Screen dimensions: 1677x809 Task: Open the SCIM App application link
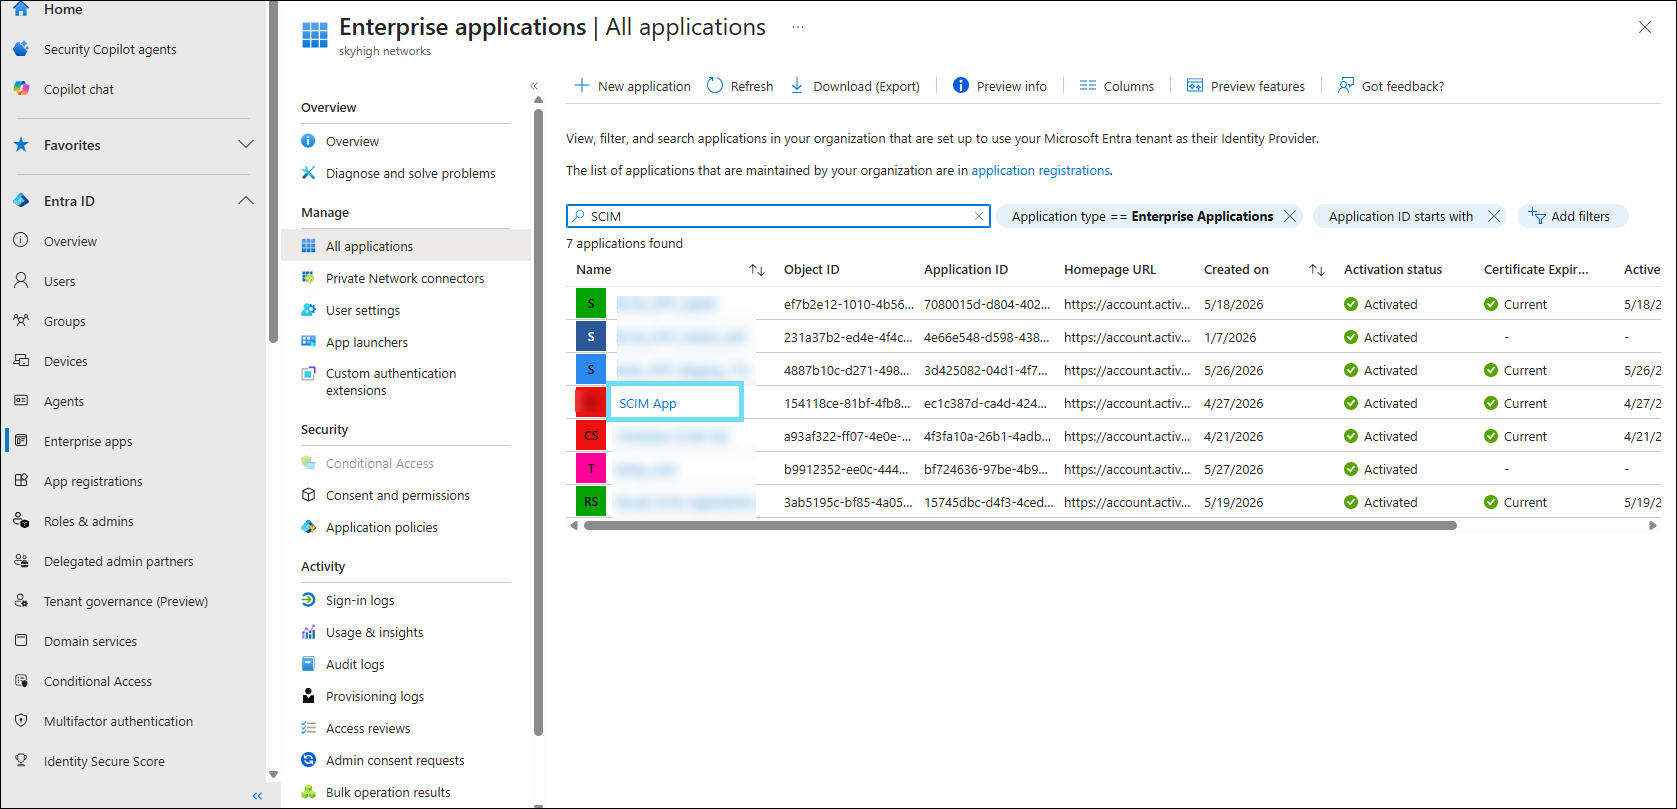click(648, 403)
